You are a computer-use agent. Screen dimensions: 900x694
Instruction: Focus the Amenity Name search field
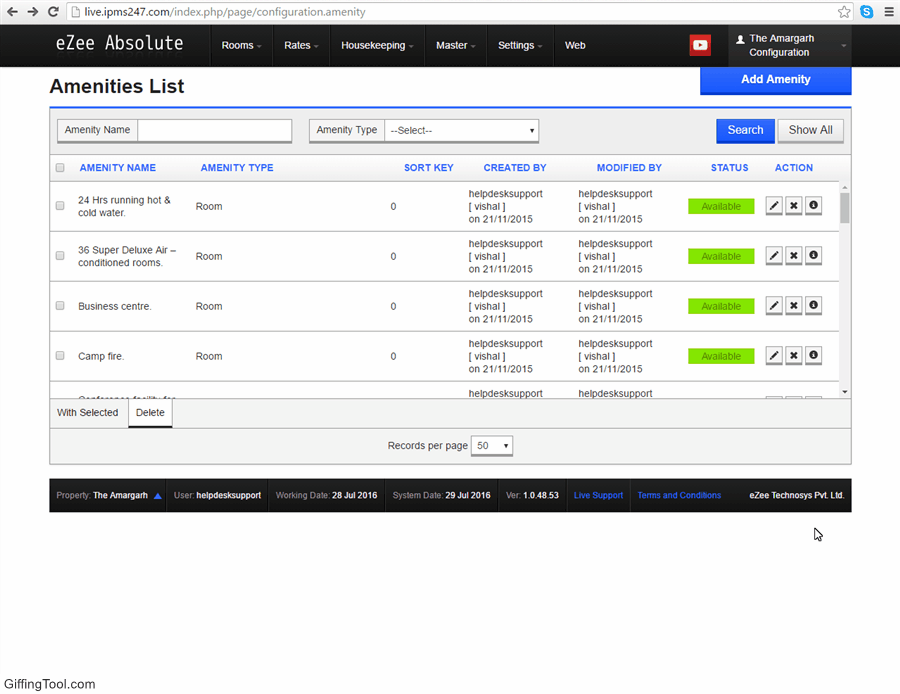[x=215, y=130]
